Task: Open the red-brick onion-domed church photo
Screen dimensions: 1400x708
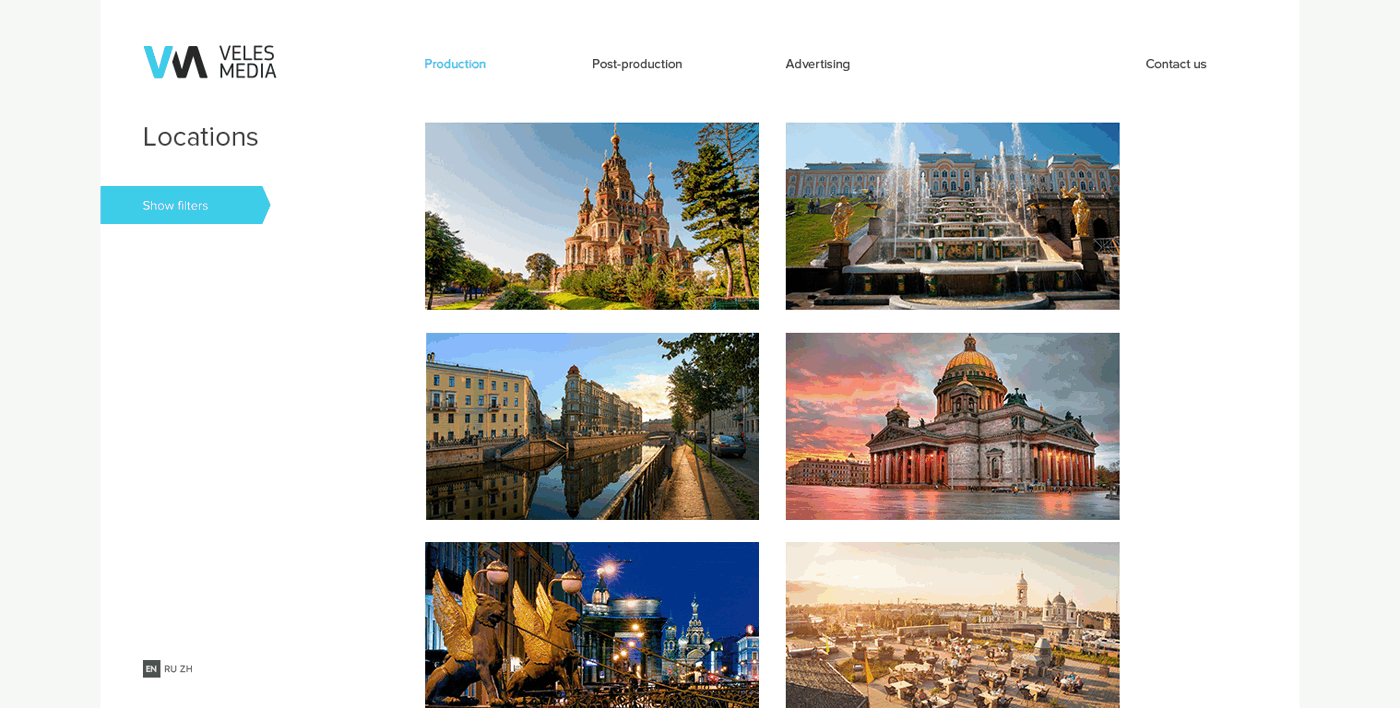Action: (x=592, y=216)
